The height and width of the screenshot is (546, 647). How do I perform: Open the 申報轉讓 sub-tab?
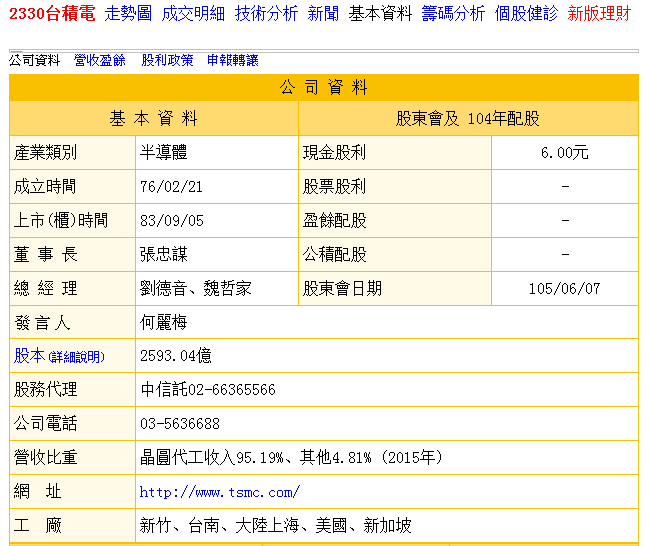(233, 60)
